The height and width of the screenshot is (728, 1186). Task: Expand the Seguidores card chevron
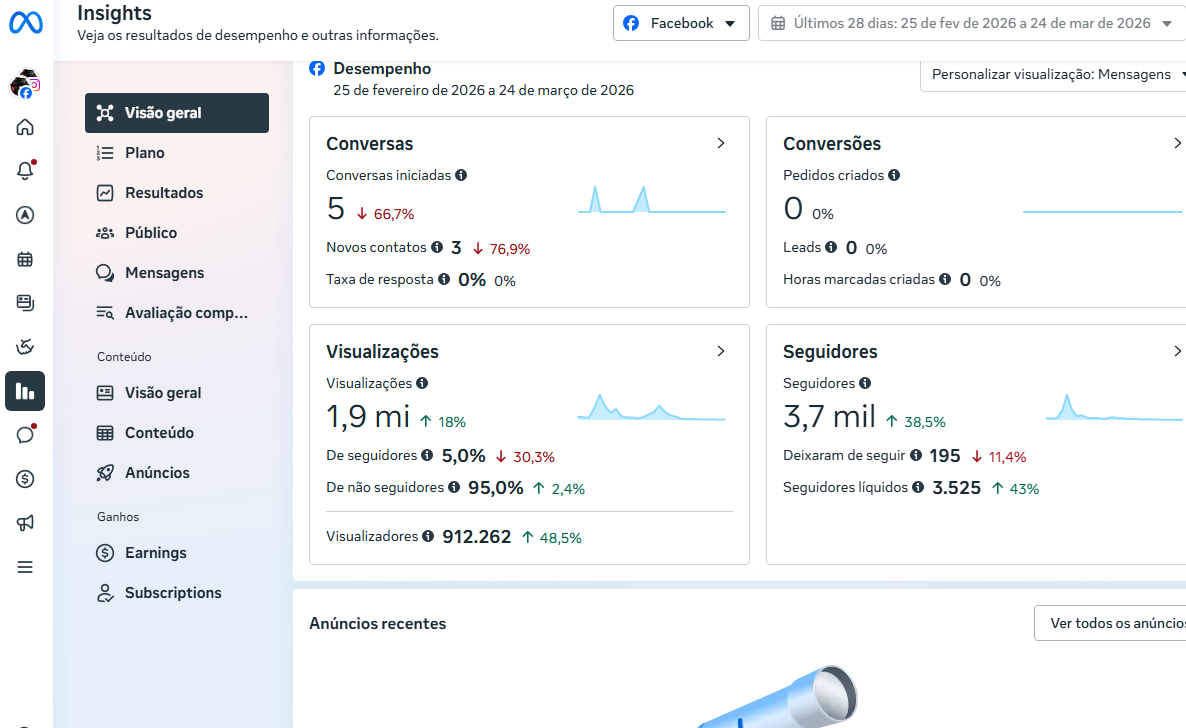tap(1177, 351)
